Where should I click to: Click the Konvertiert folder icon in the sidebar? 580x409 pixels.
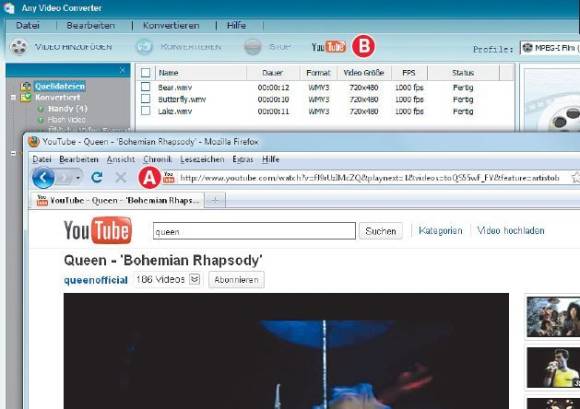26,98
